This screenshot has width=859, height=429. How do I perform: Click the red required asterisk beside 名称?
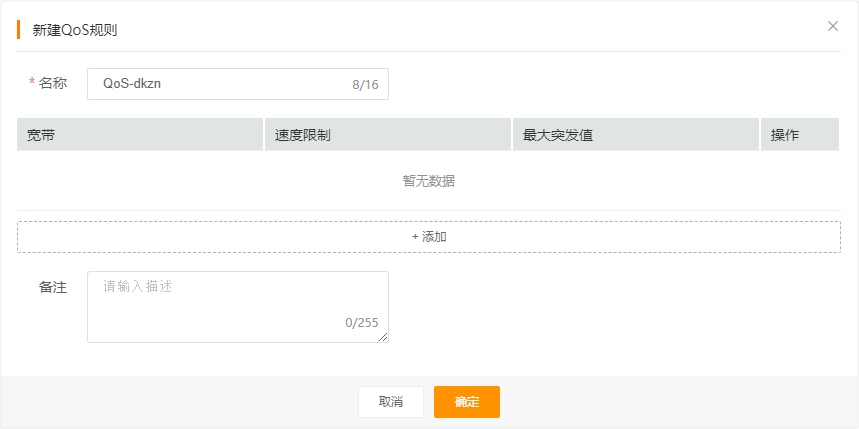tap(32, 83)
